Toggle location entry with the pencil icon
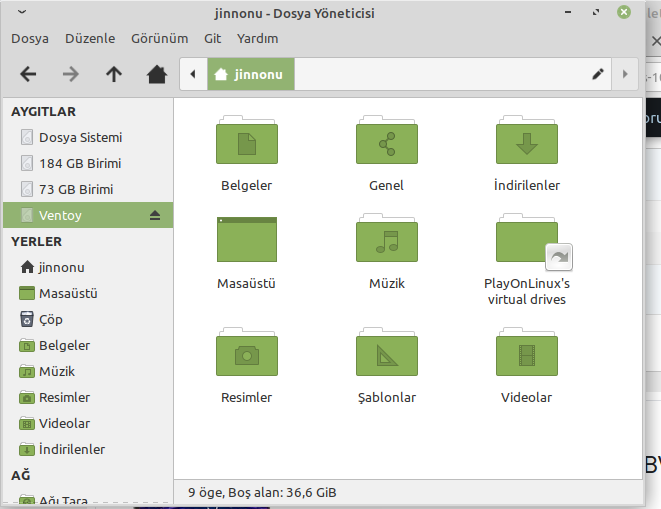 click(598, 74)
